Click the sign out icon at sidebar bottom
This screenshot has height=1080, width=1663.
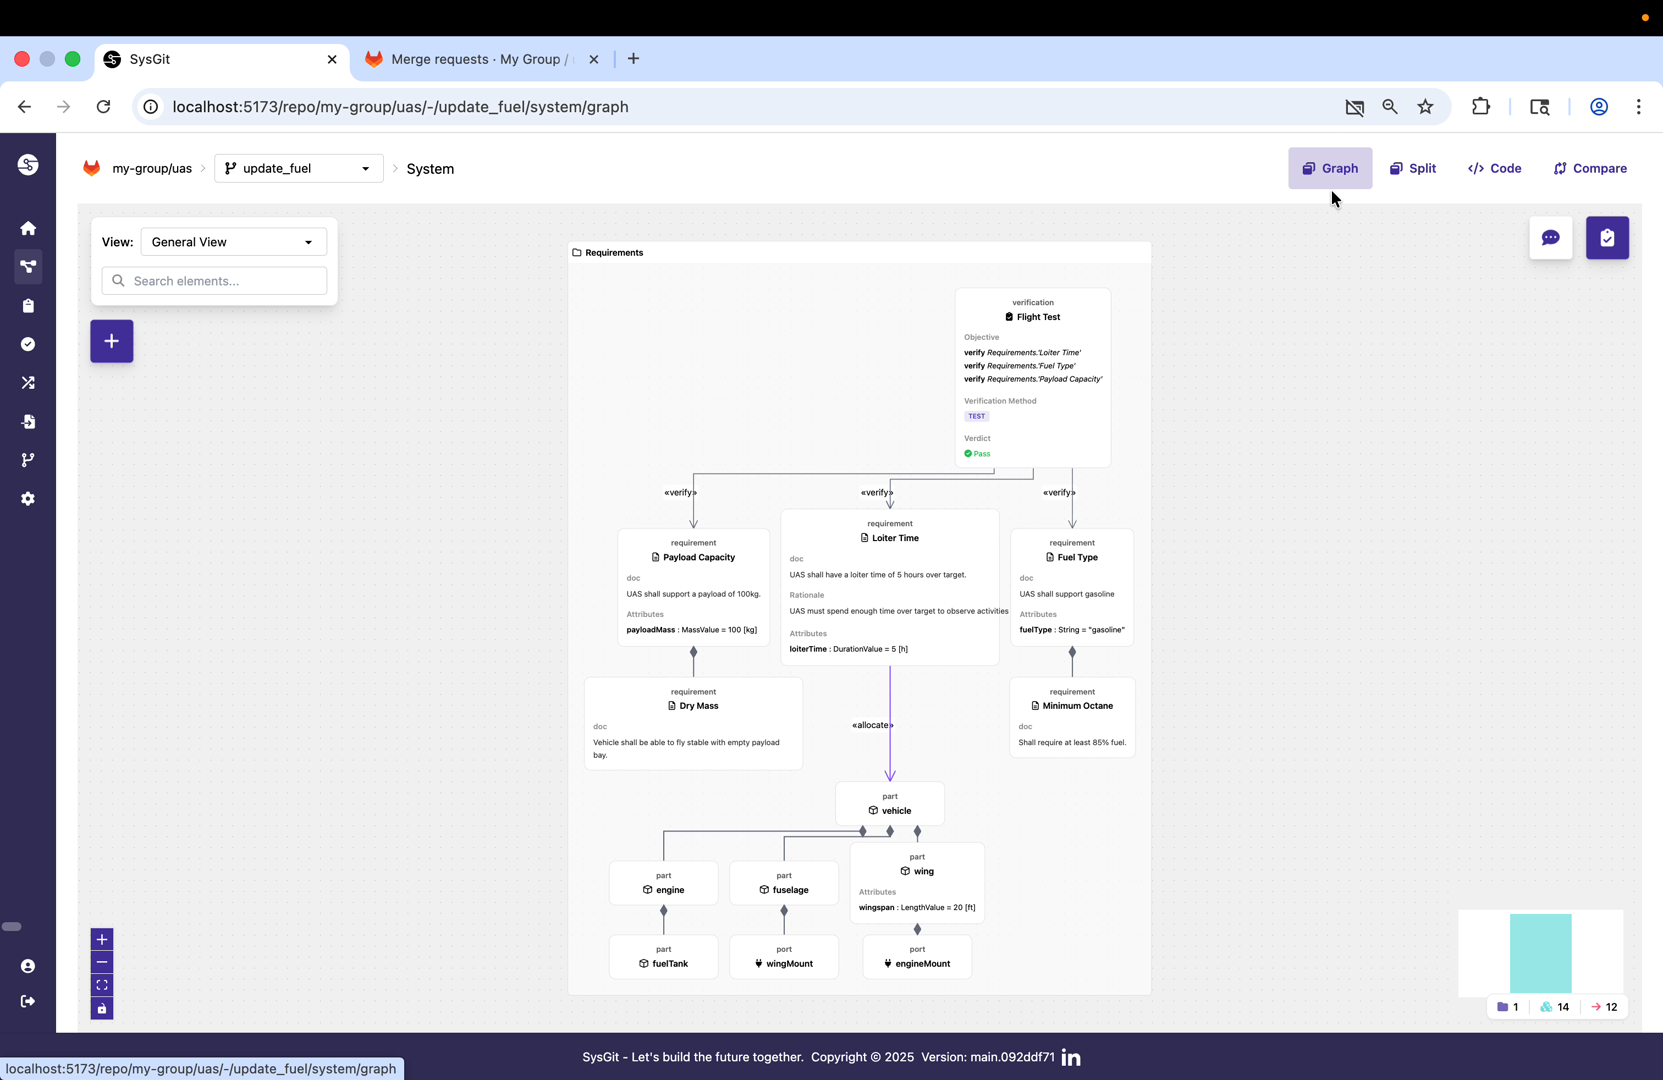pos(28,1001)
